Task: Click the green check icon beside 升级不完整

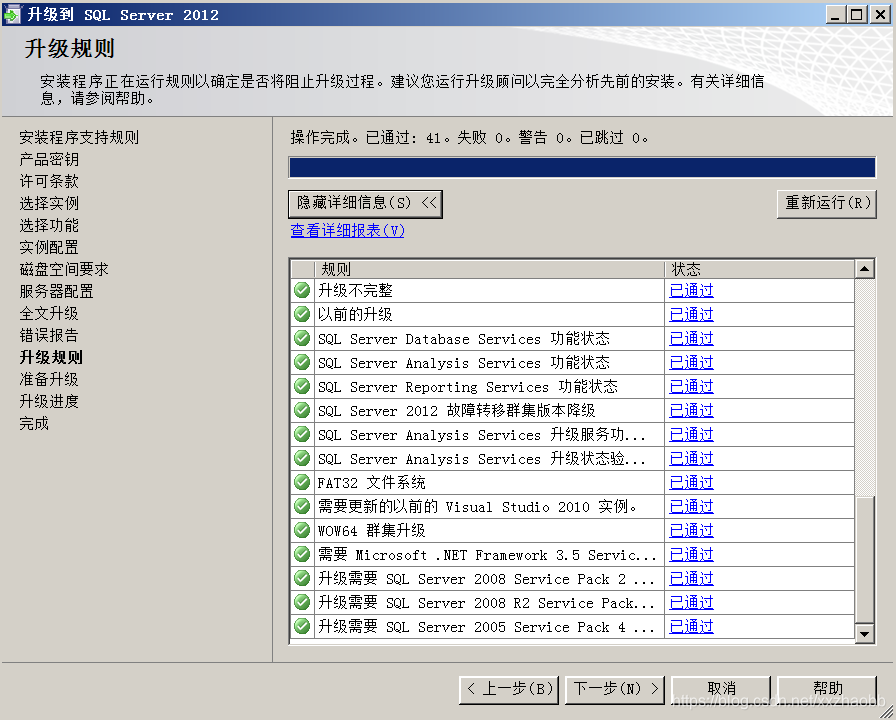Action: (301, 290)
